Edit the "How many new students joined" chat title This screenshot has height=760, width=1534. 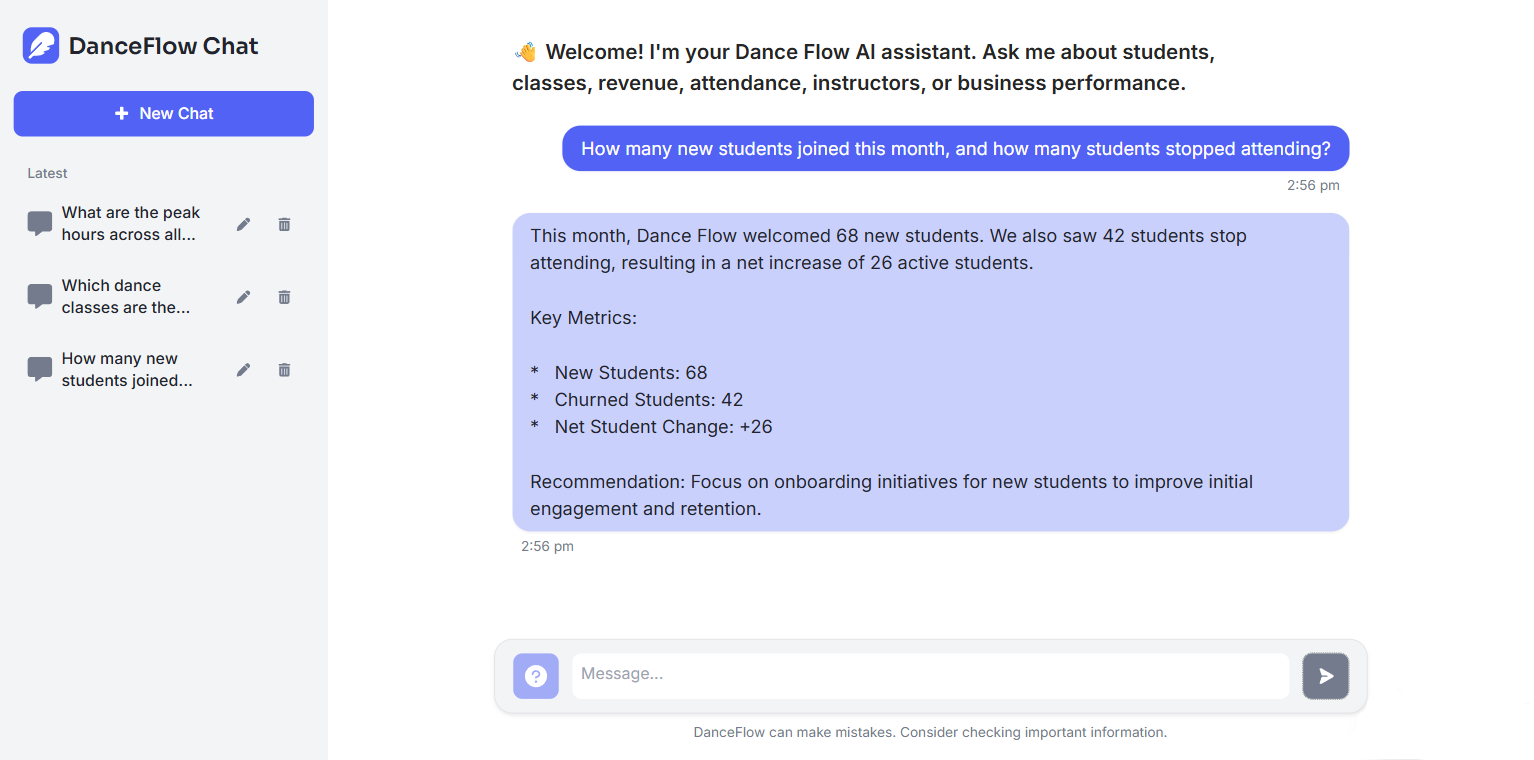243,370
